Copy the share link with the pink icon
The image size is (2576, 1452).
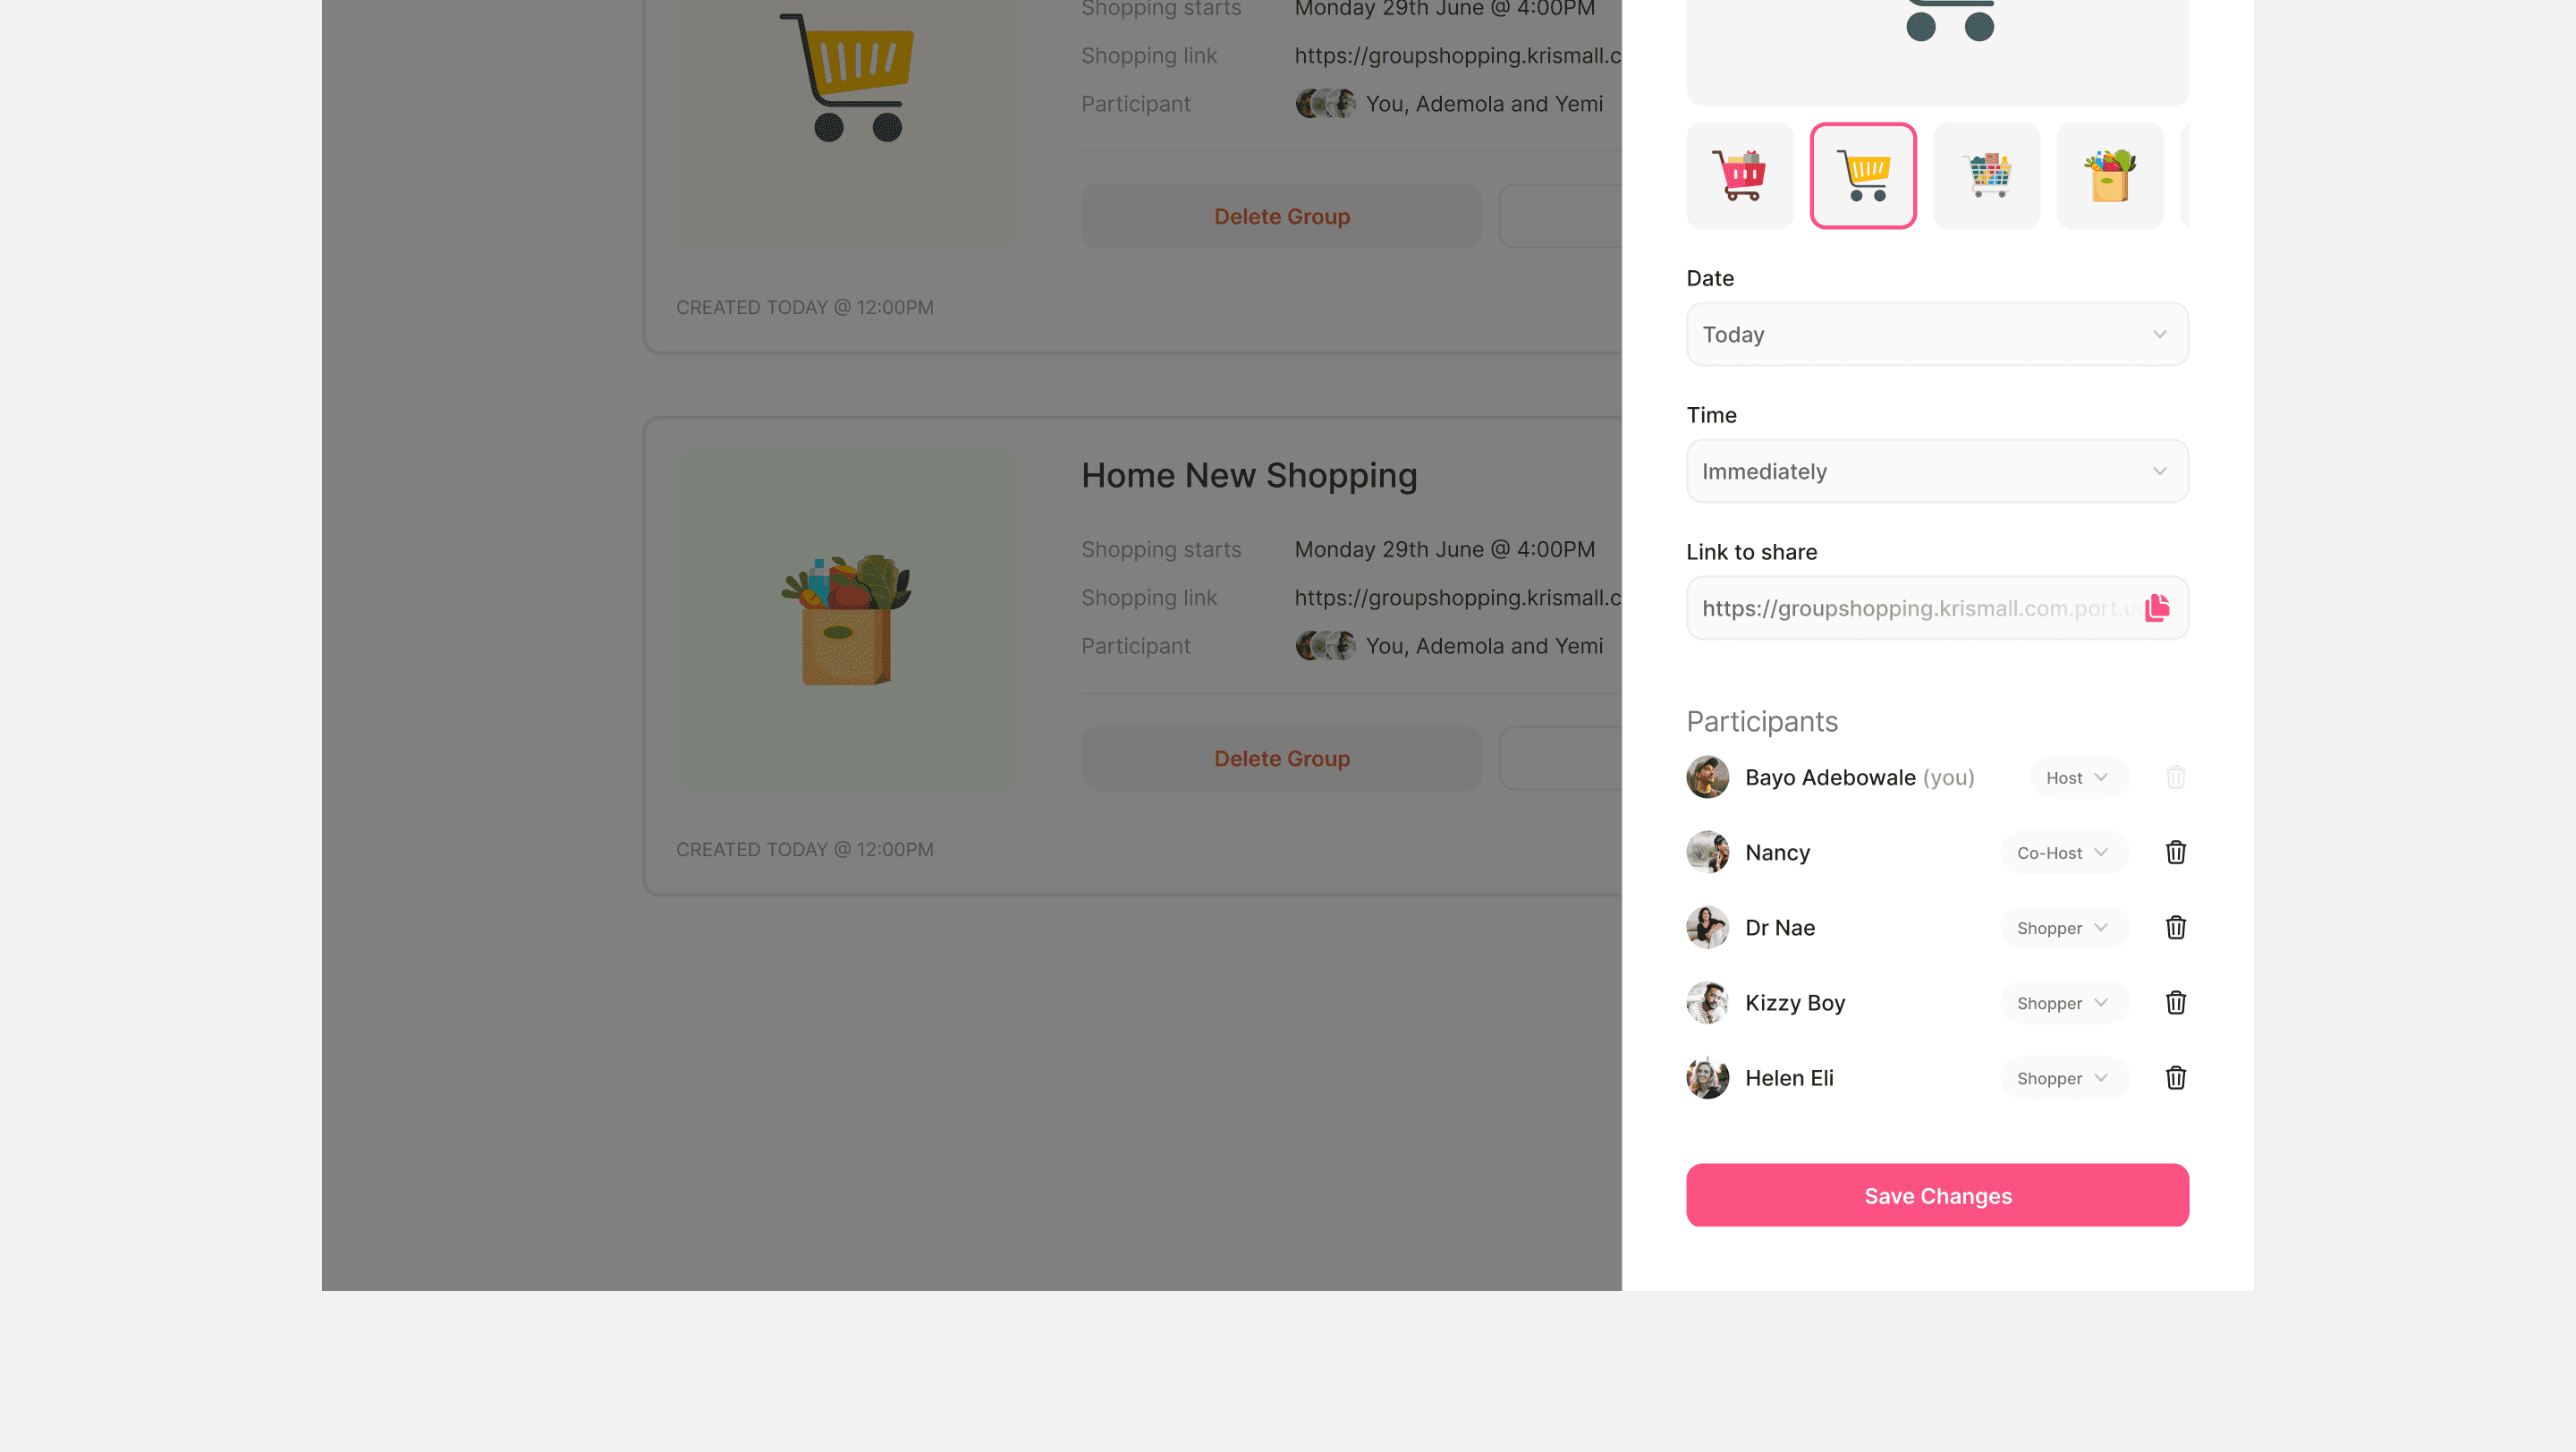pos(2157,608)
